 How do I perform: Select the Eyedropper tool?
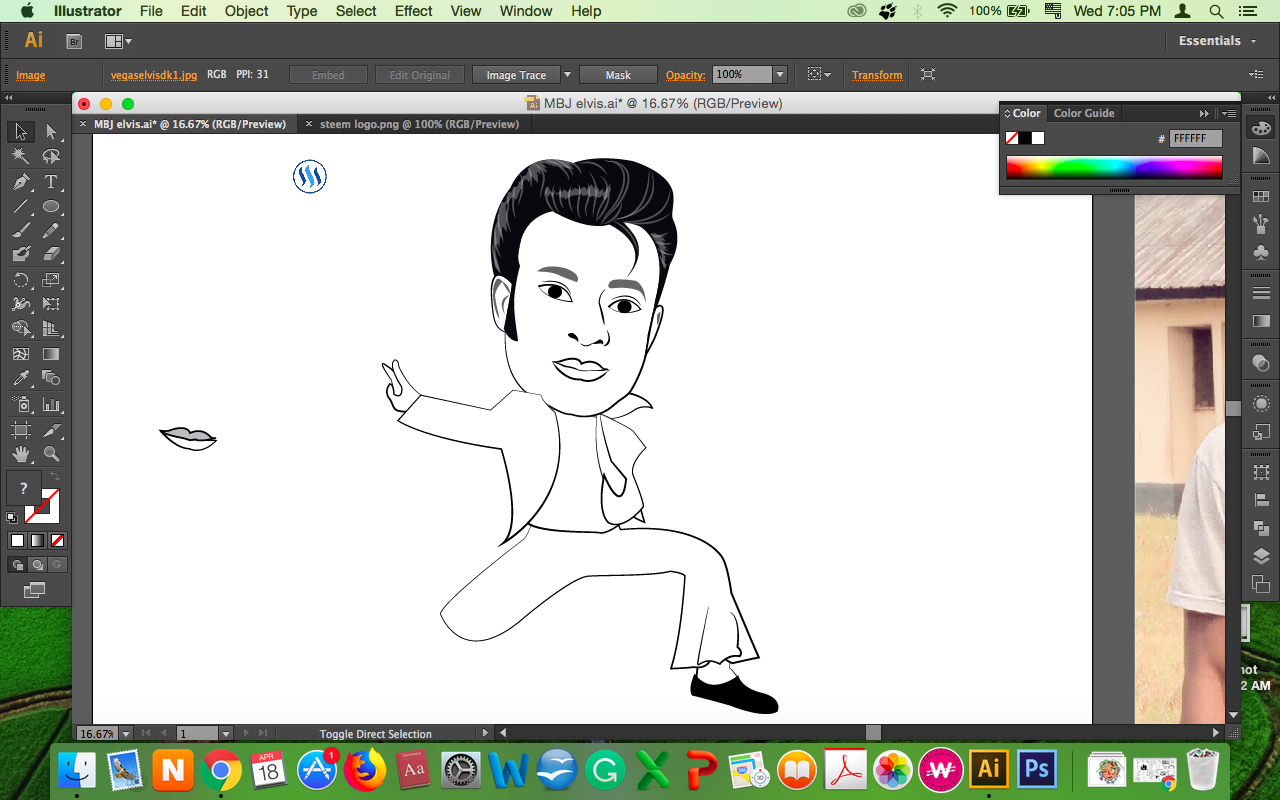[x=21, y=378]
